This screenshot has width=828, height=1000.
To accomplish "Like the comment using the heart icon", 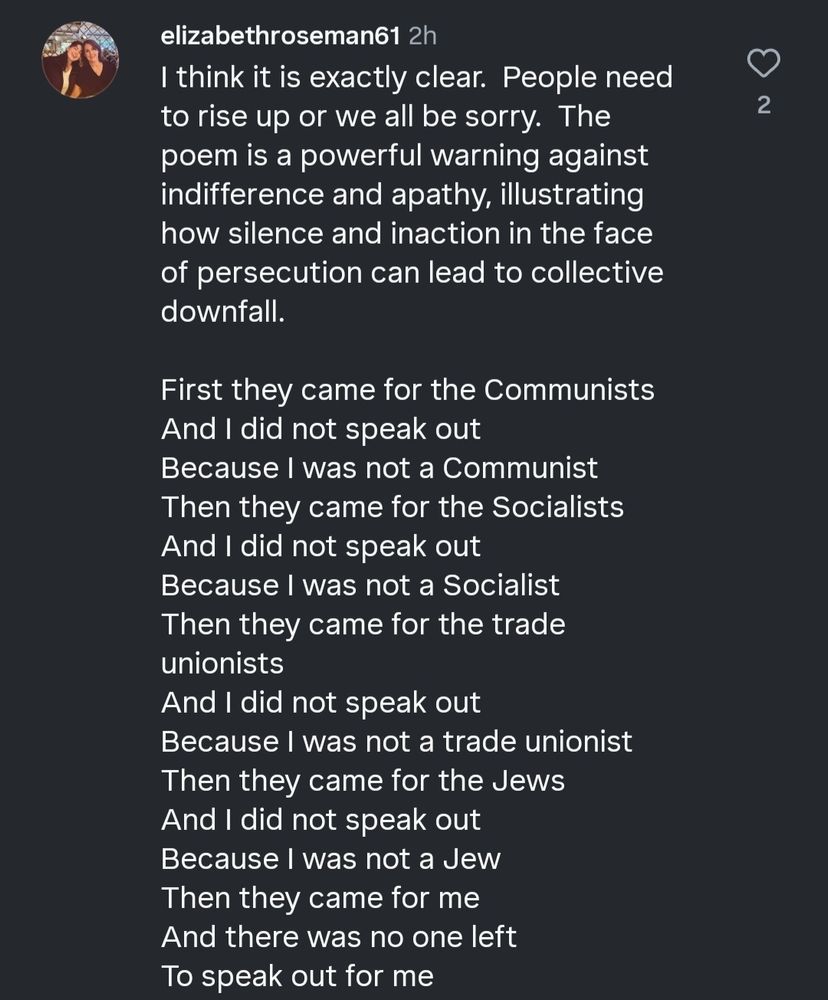I will tap(764, 64).
